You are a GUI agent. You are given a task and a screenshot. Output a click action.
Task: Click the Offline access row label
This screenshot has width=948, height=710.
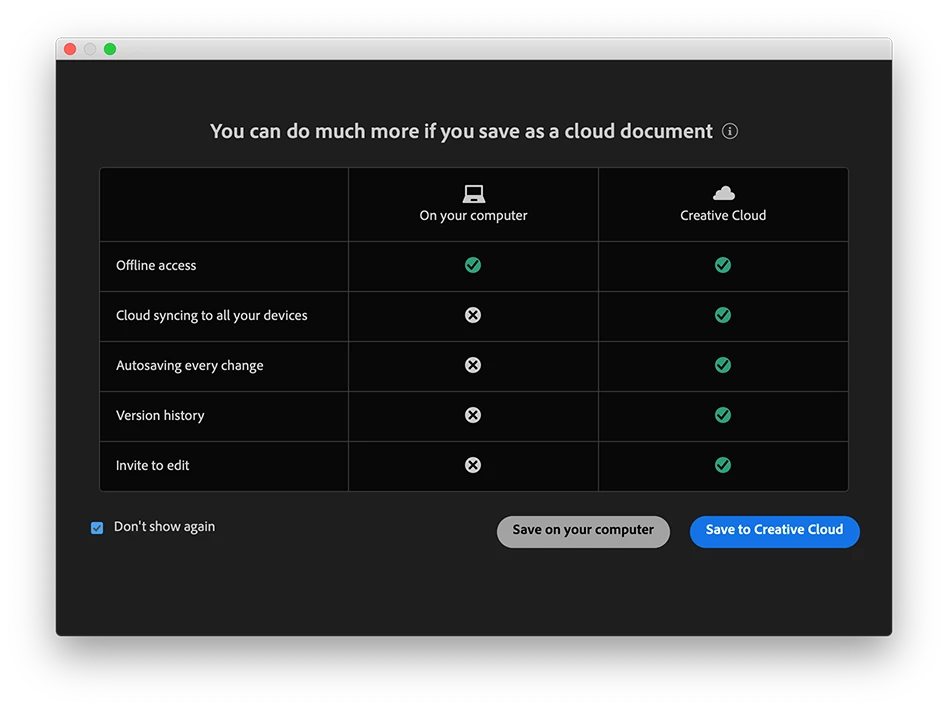[x=156, y=265]
